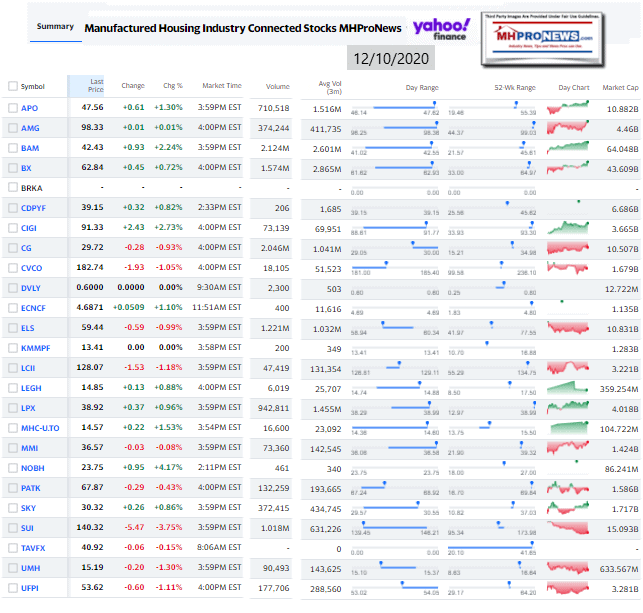
Task: Open the TAVFX ticker link
Action: point(33,548)
